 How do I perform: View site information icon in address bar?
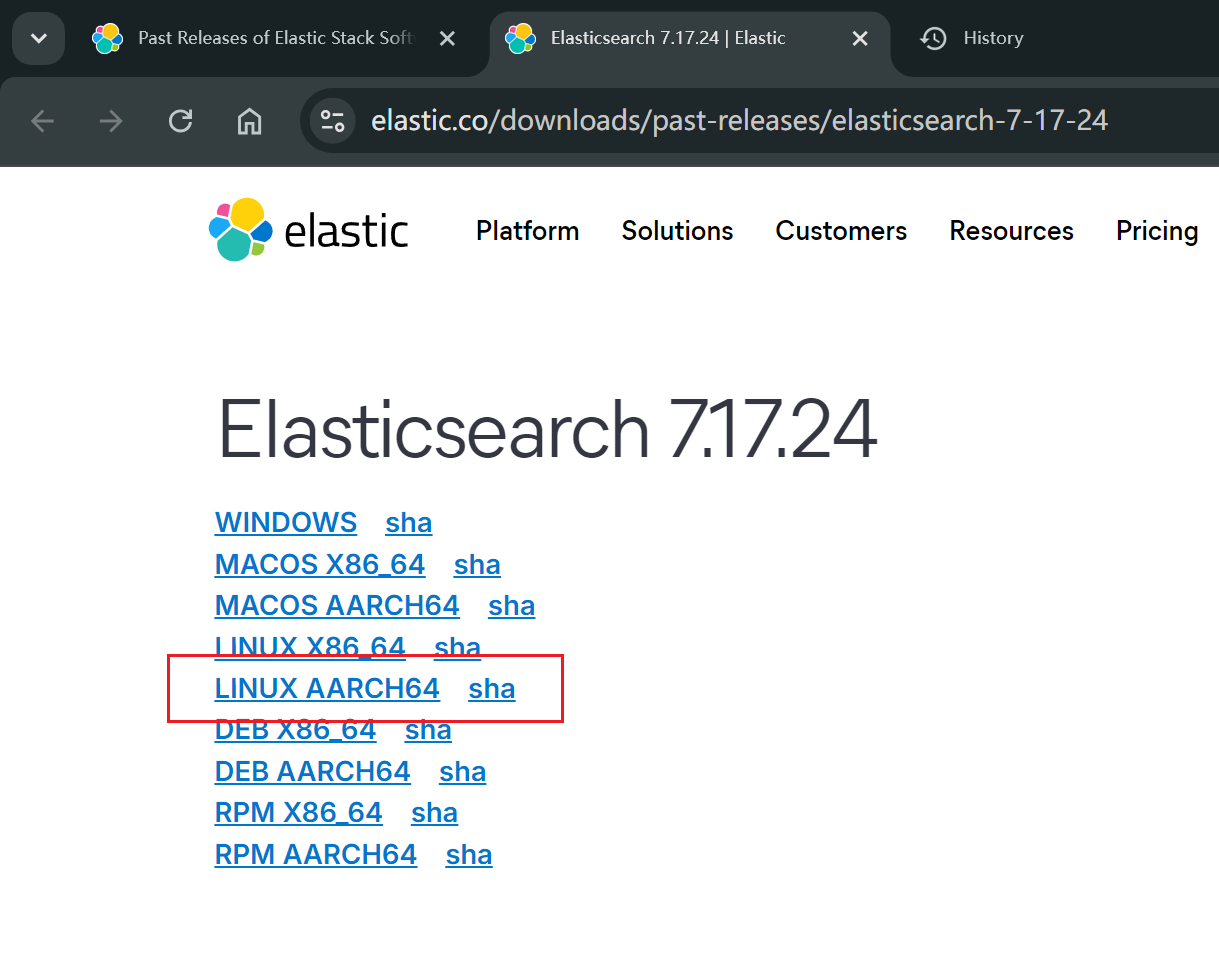pyautogui.click(x=332, y=121)
